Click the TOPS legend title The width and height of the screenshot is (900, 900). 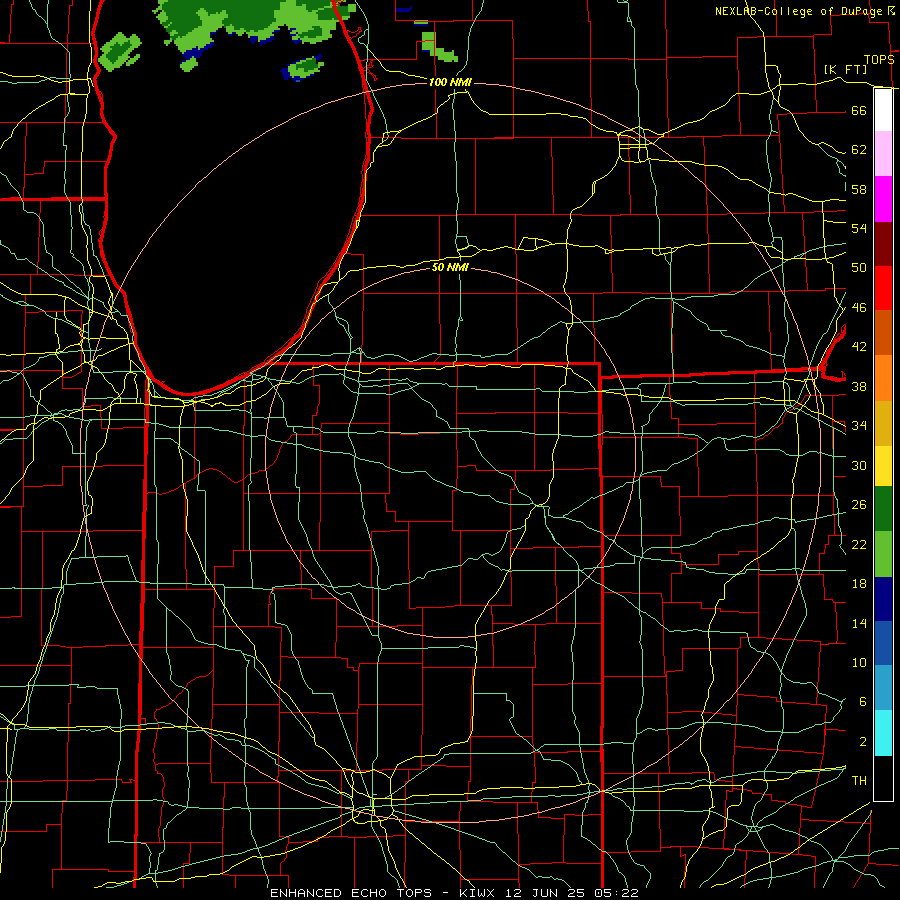[x=879, y=59]
